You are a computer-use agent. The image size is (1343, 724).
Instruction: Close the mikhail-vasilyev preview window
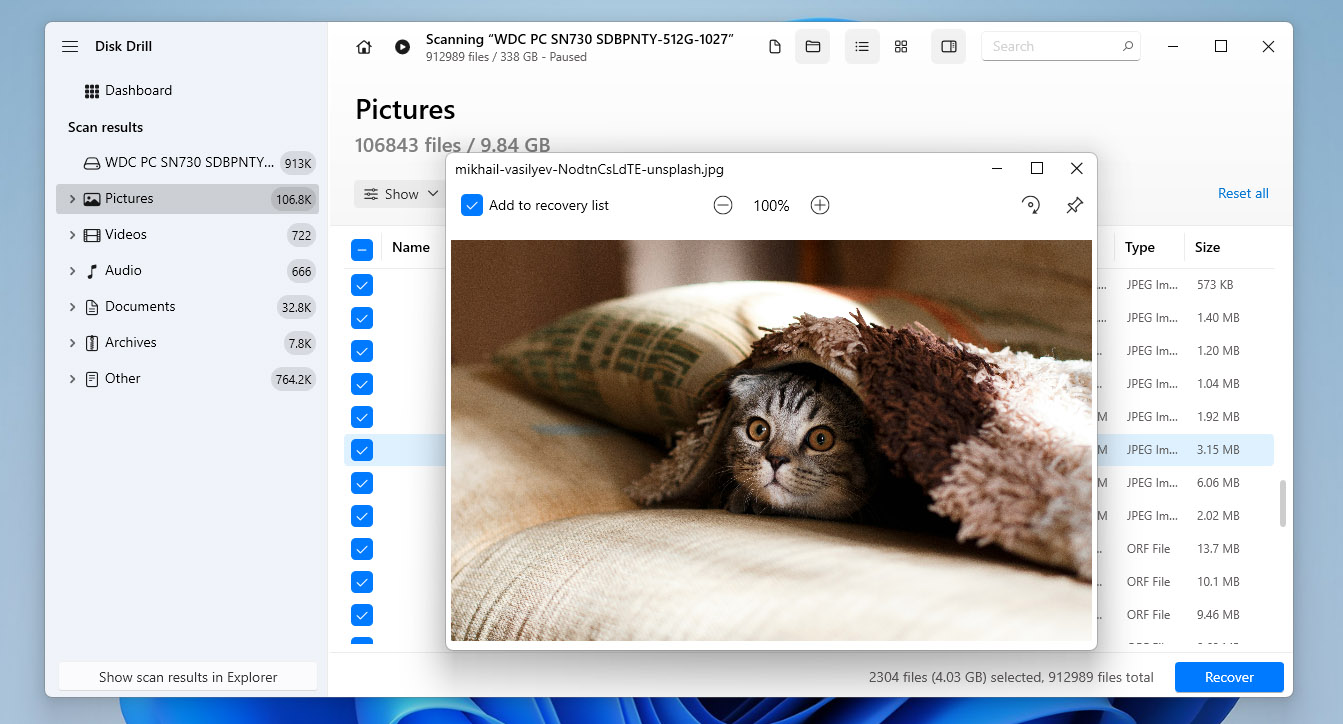(x=1077, y=169)
